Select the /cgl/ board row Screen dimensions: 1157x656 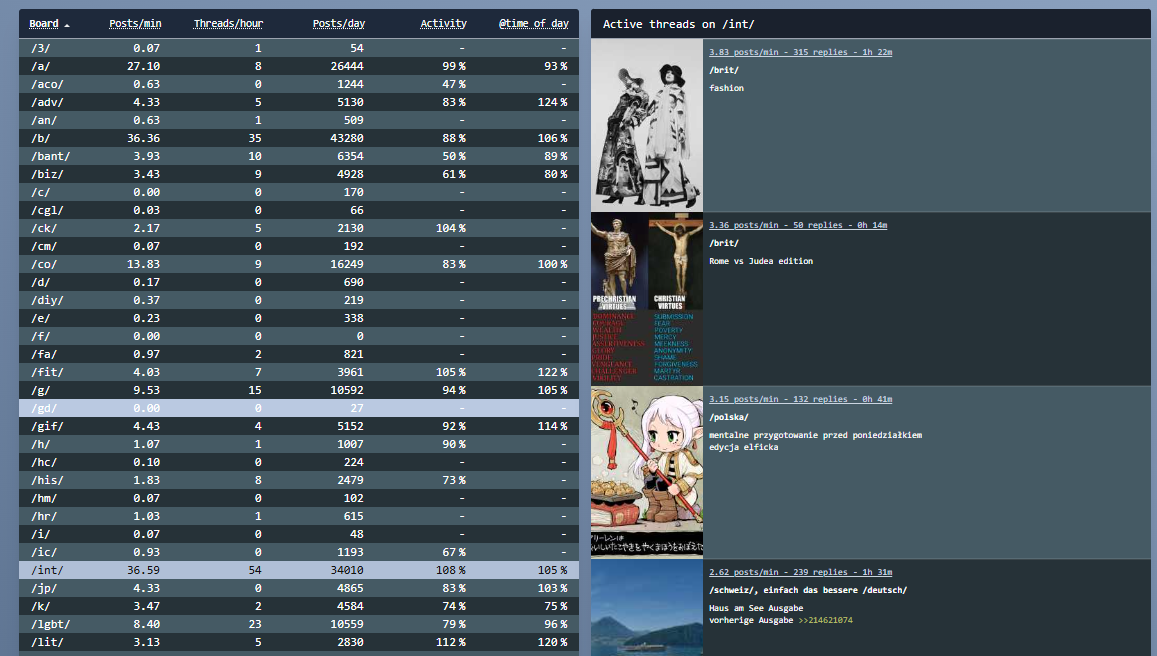[x=299, y=210]
